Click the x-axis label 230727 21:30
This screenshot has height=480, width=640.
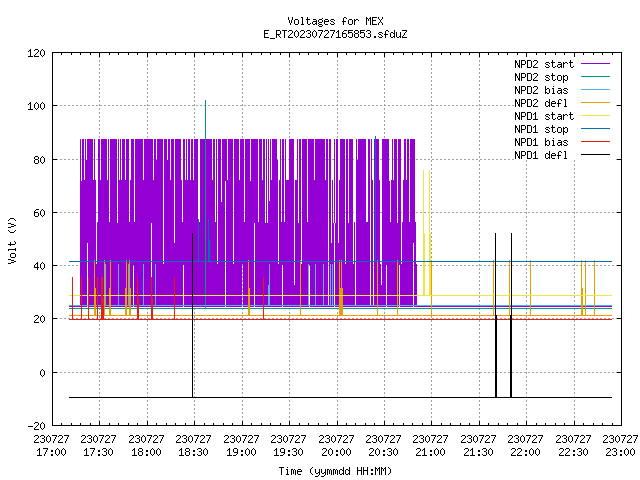click(x=478, y=446)
